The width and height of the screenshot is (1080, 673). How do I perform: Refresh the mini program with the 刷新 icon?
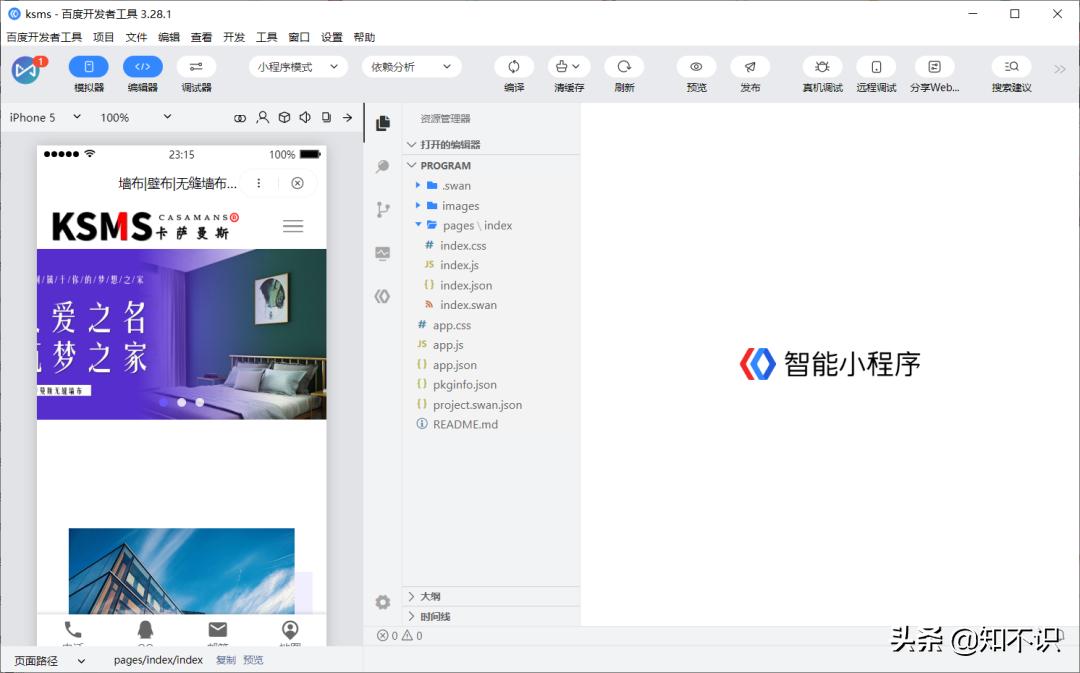point(623,67)
